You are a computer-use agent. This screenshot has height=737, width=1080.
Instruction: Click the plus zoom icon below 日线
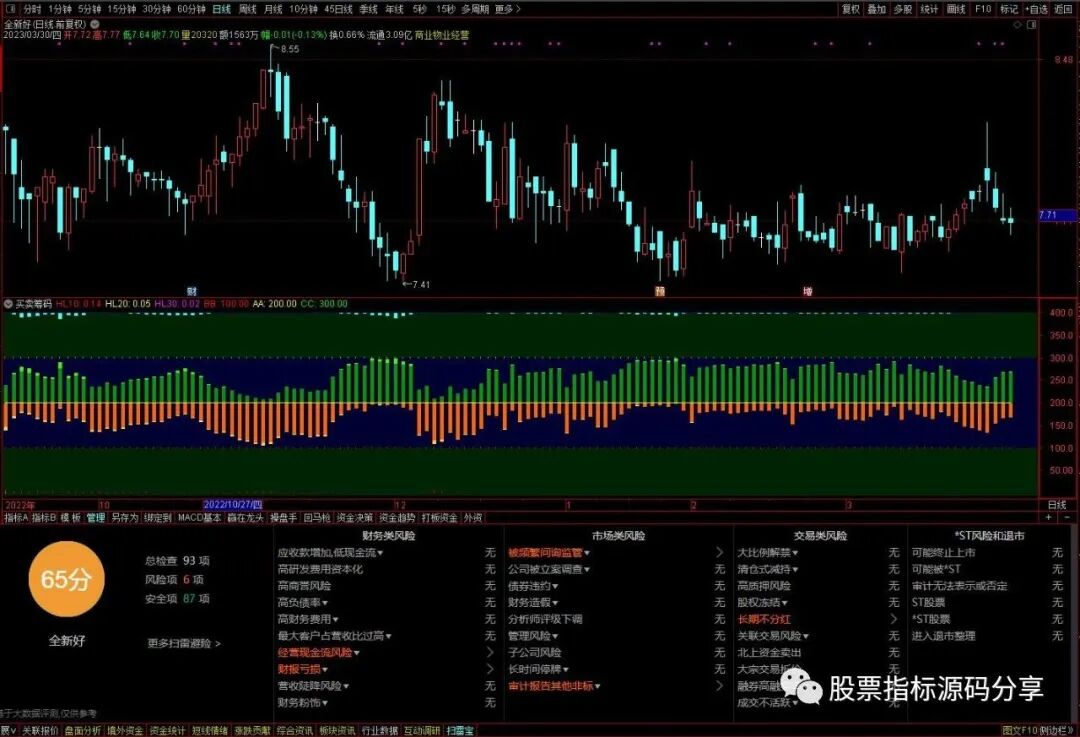[x=1049, y=517]
